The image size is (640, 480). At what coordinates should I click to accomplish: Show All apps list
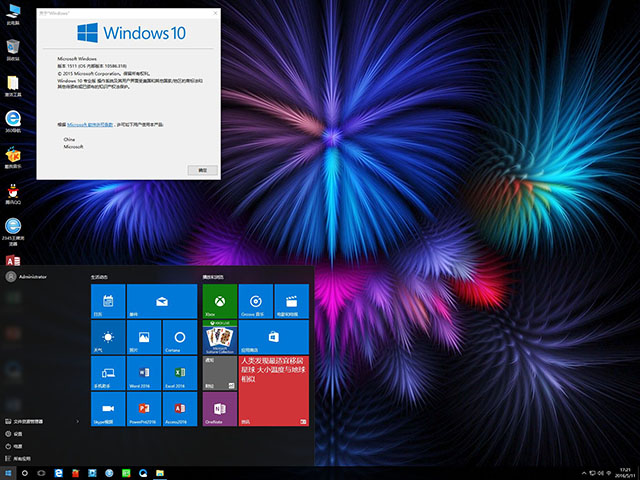tap(20, 458)
